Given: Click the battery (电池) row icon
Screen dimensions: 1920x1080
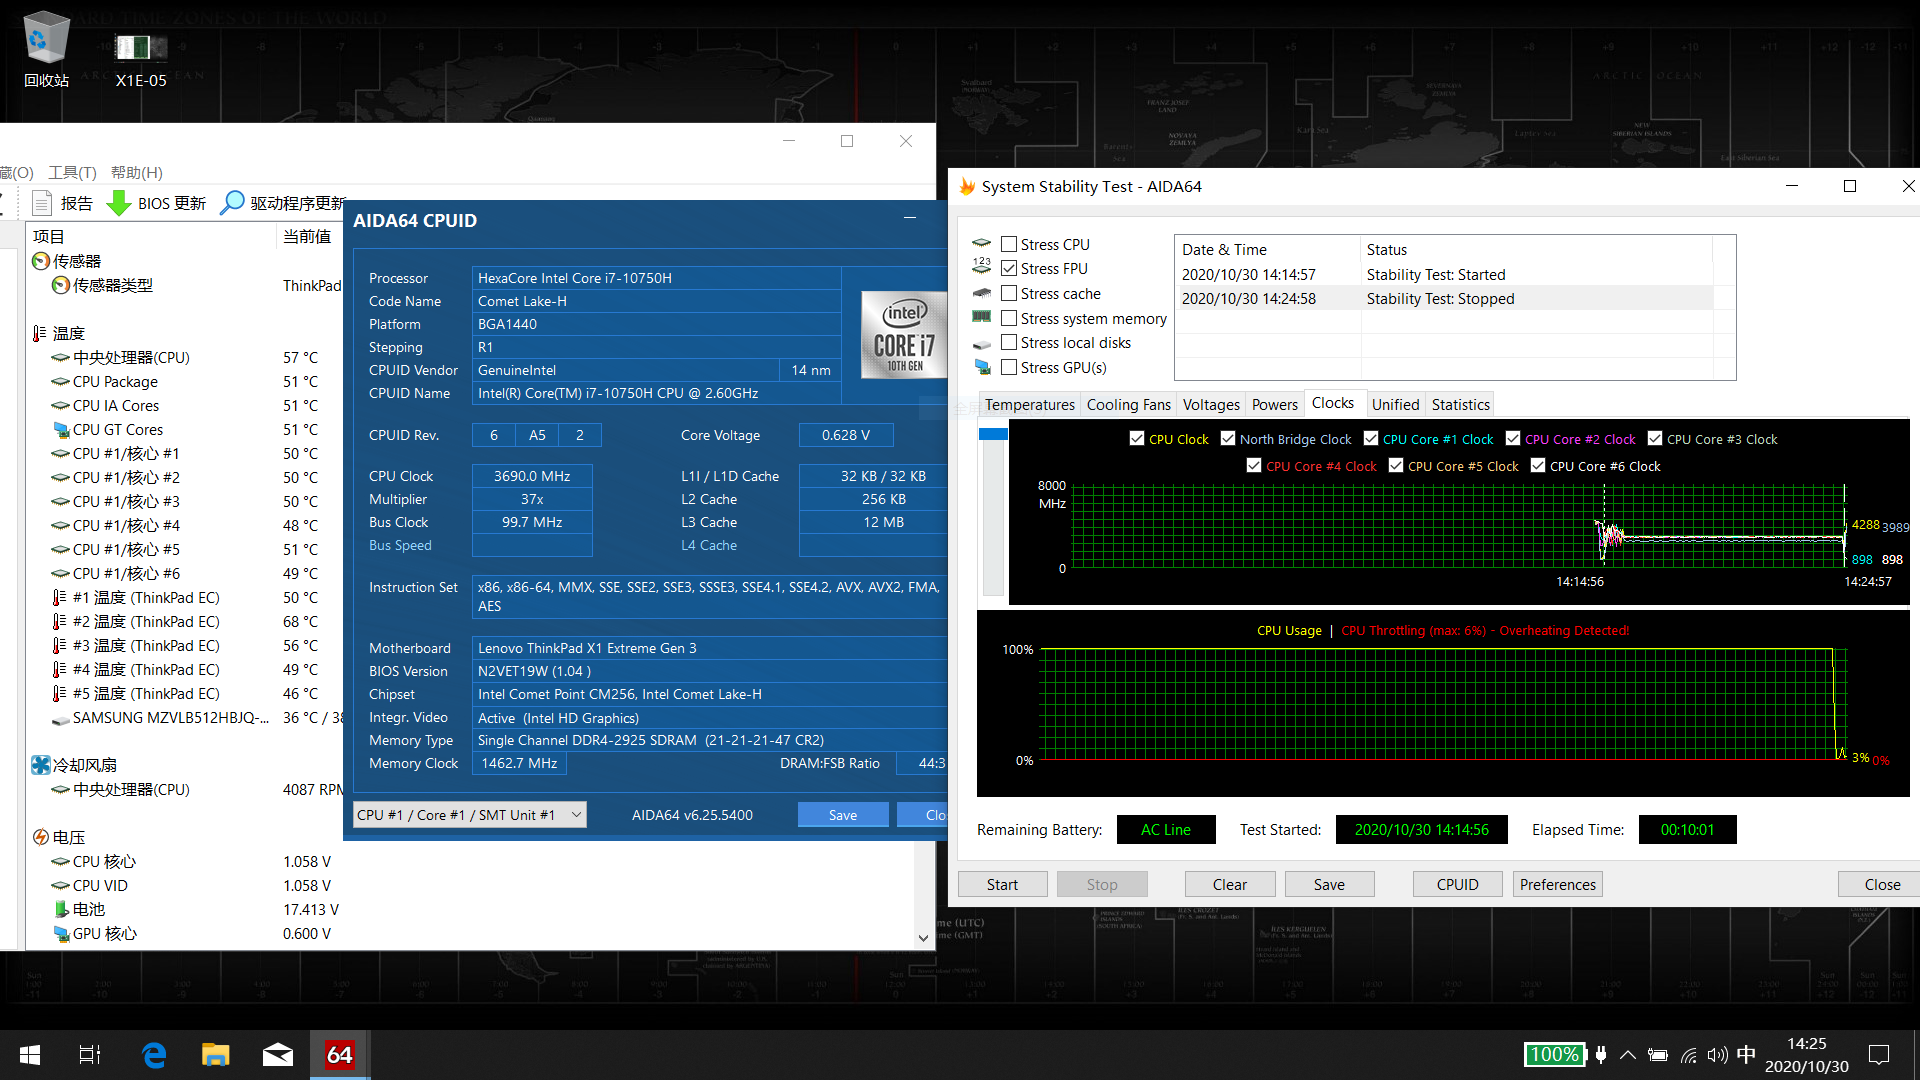Looking at the screenshot, I should tap(61, 909).
